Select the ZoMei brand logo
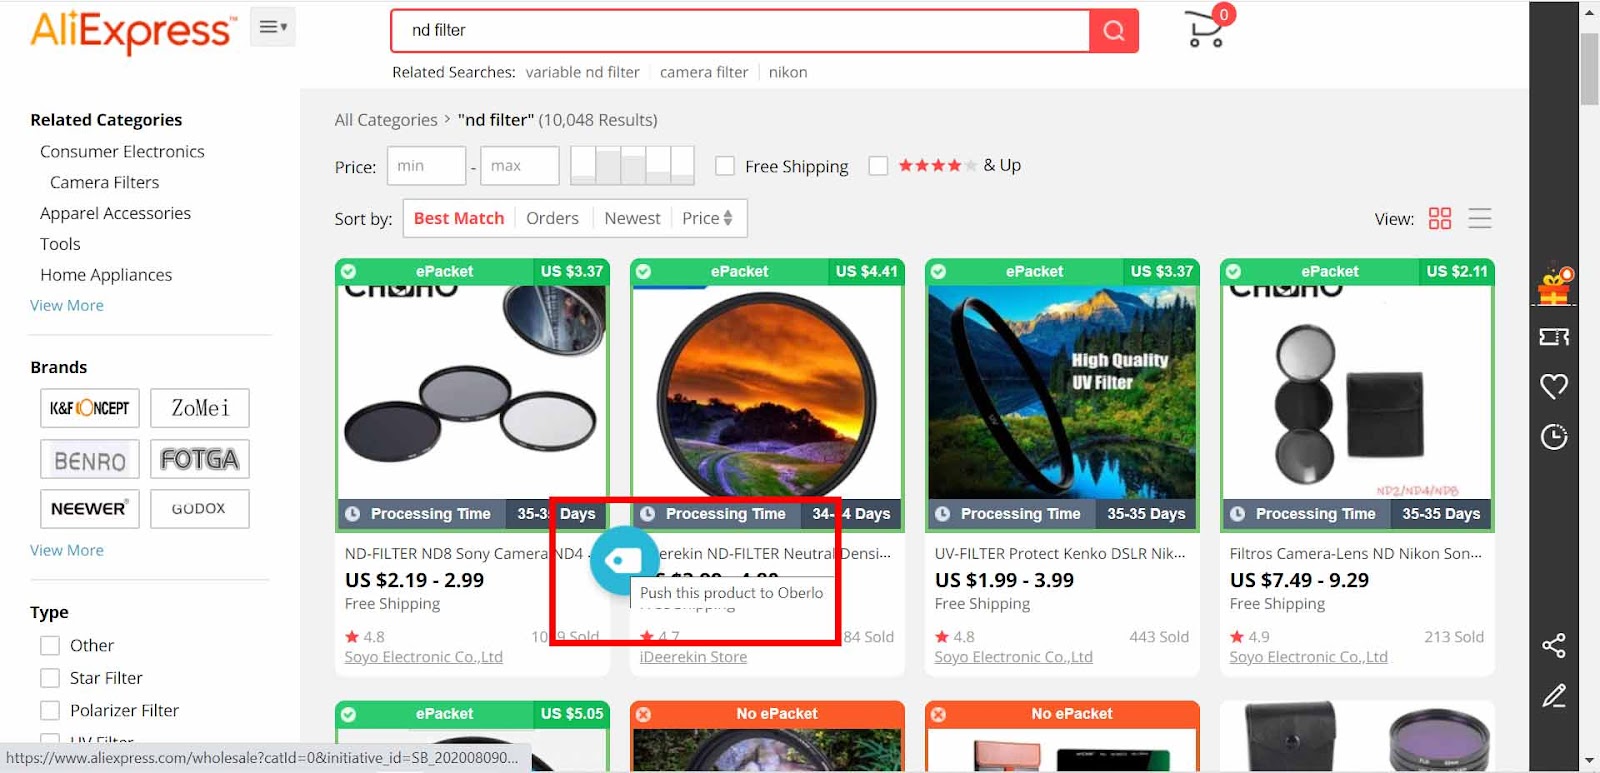This screenshot has width=1600, height=773. tap(200, 408)
